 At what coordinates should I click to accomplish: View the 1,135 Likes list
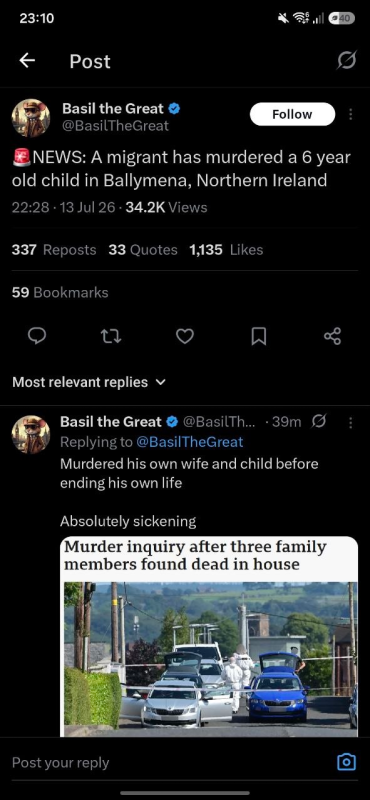click(226, 250)
